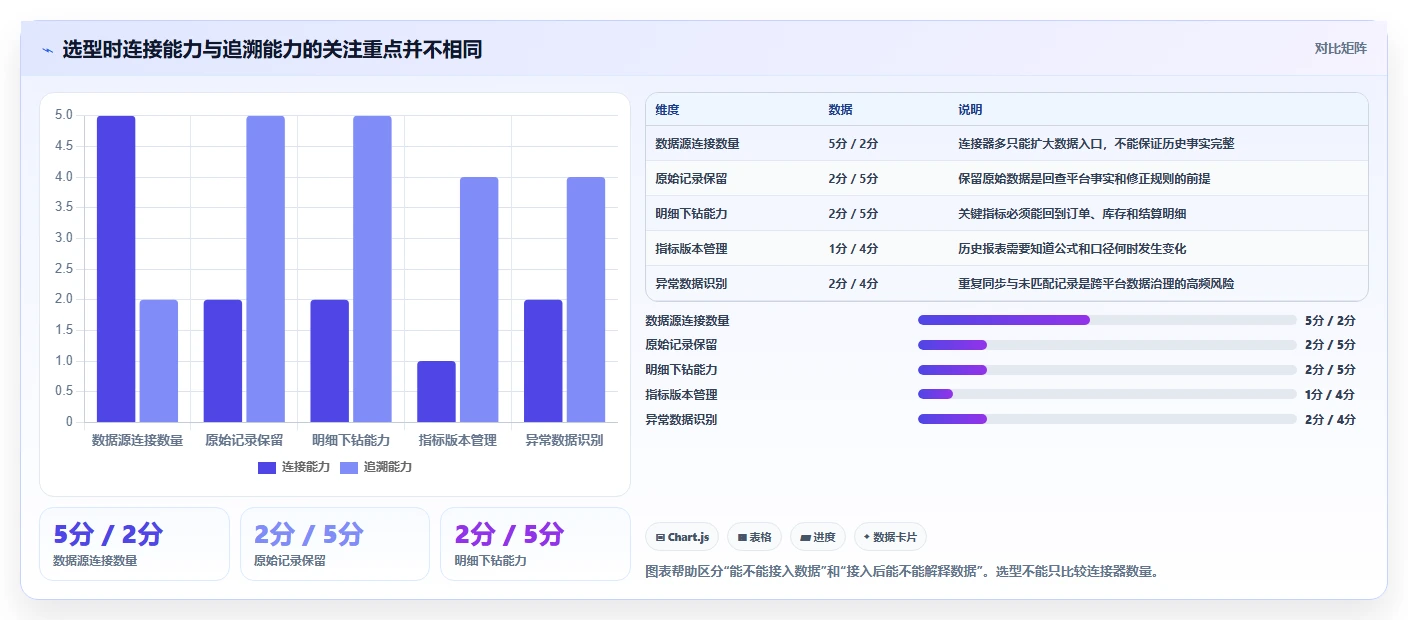Click the 追溯能力 bar for 数据源连接数量

(159, 361)
